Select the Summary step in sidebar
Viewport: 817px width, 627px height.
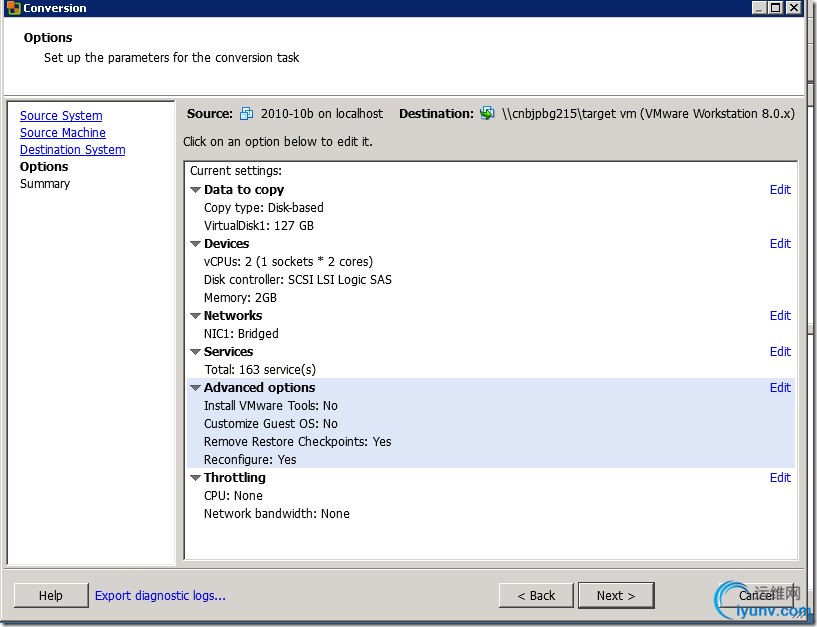45,184
